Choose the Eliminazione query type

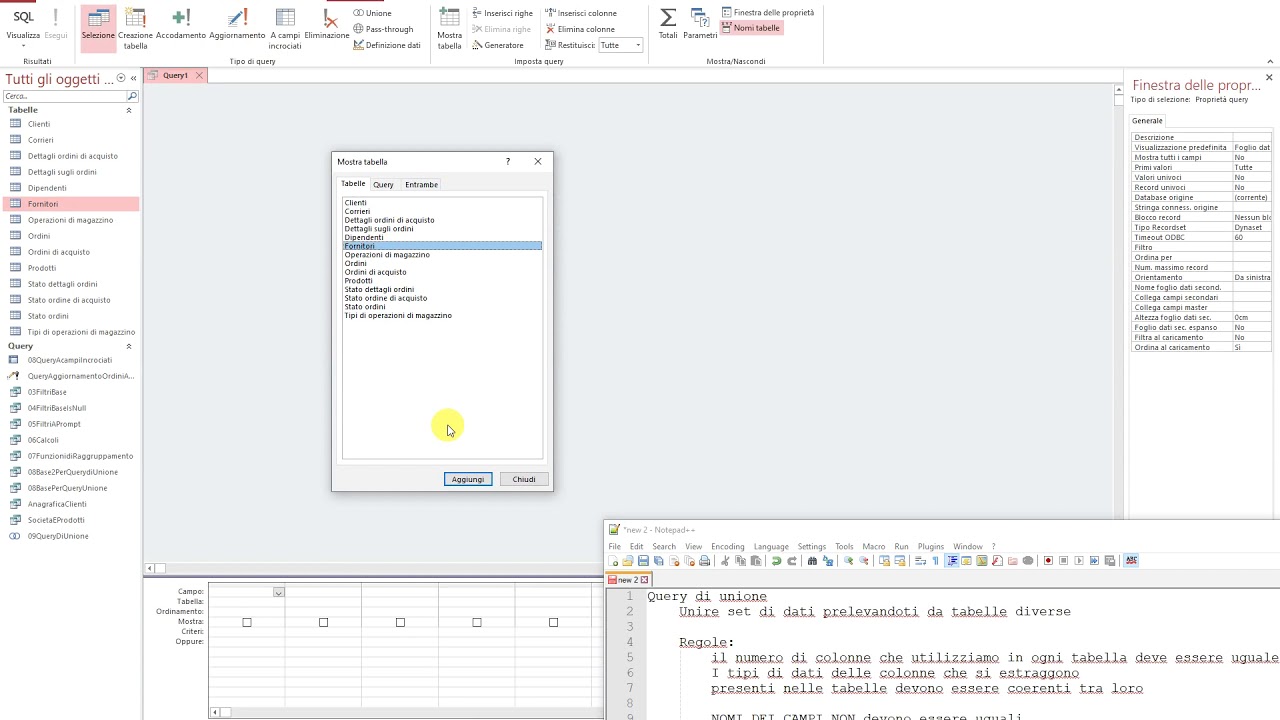[327, 26]
